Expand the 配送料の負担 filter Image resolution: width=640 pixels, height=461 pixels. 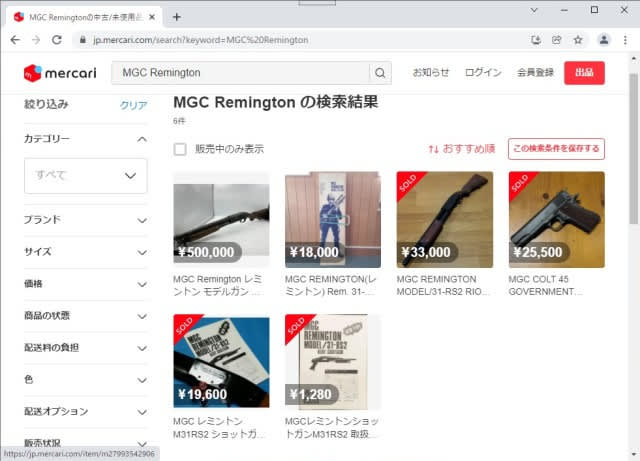85,348
